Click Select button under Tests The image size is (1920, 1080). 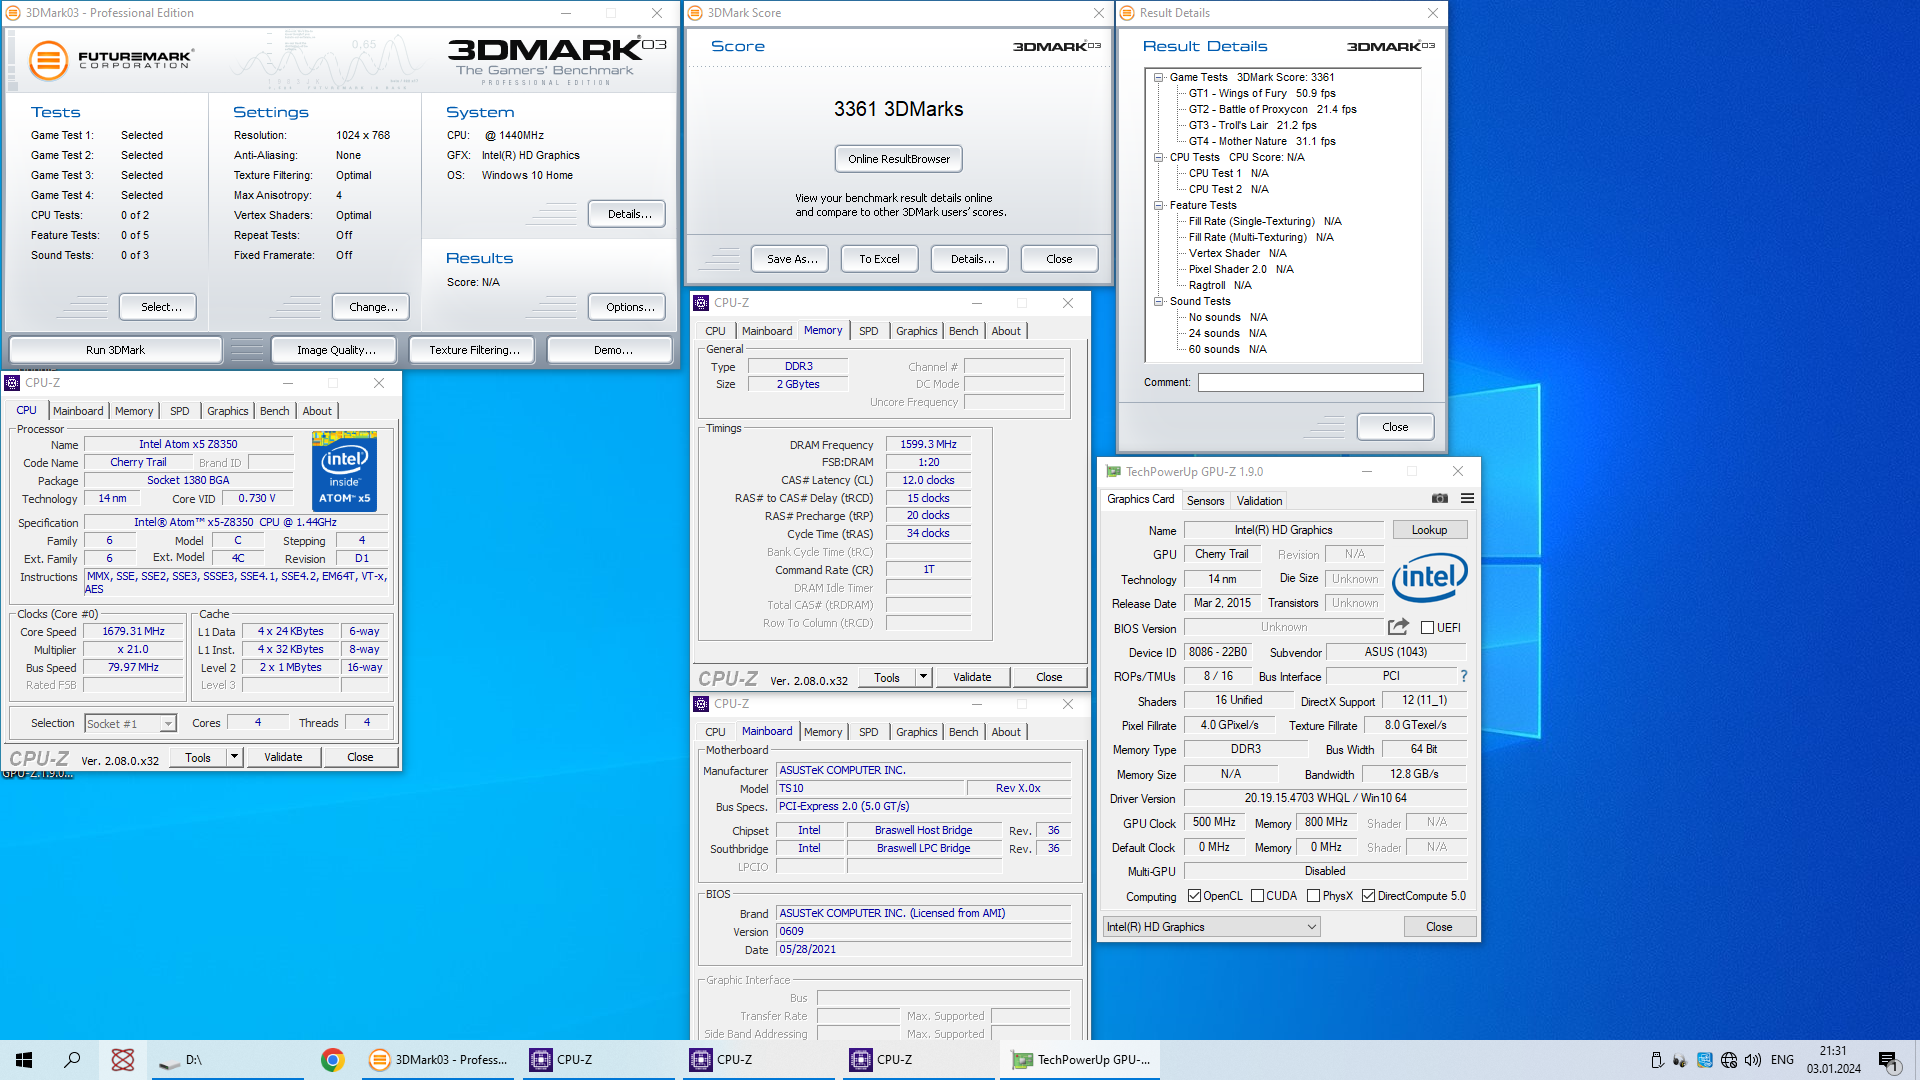158,307
